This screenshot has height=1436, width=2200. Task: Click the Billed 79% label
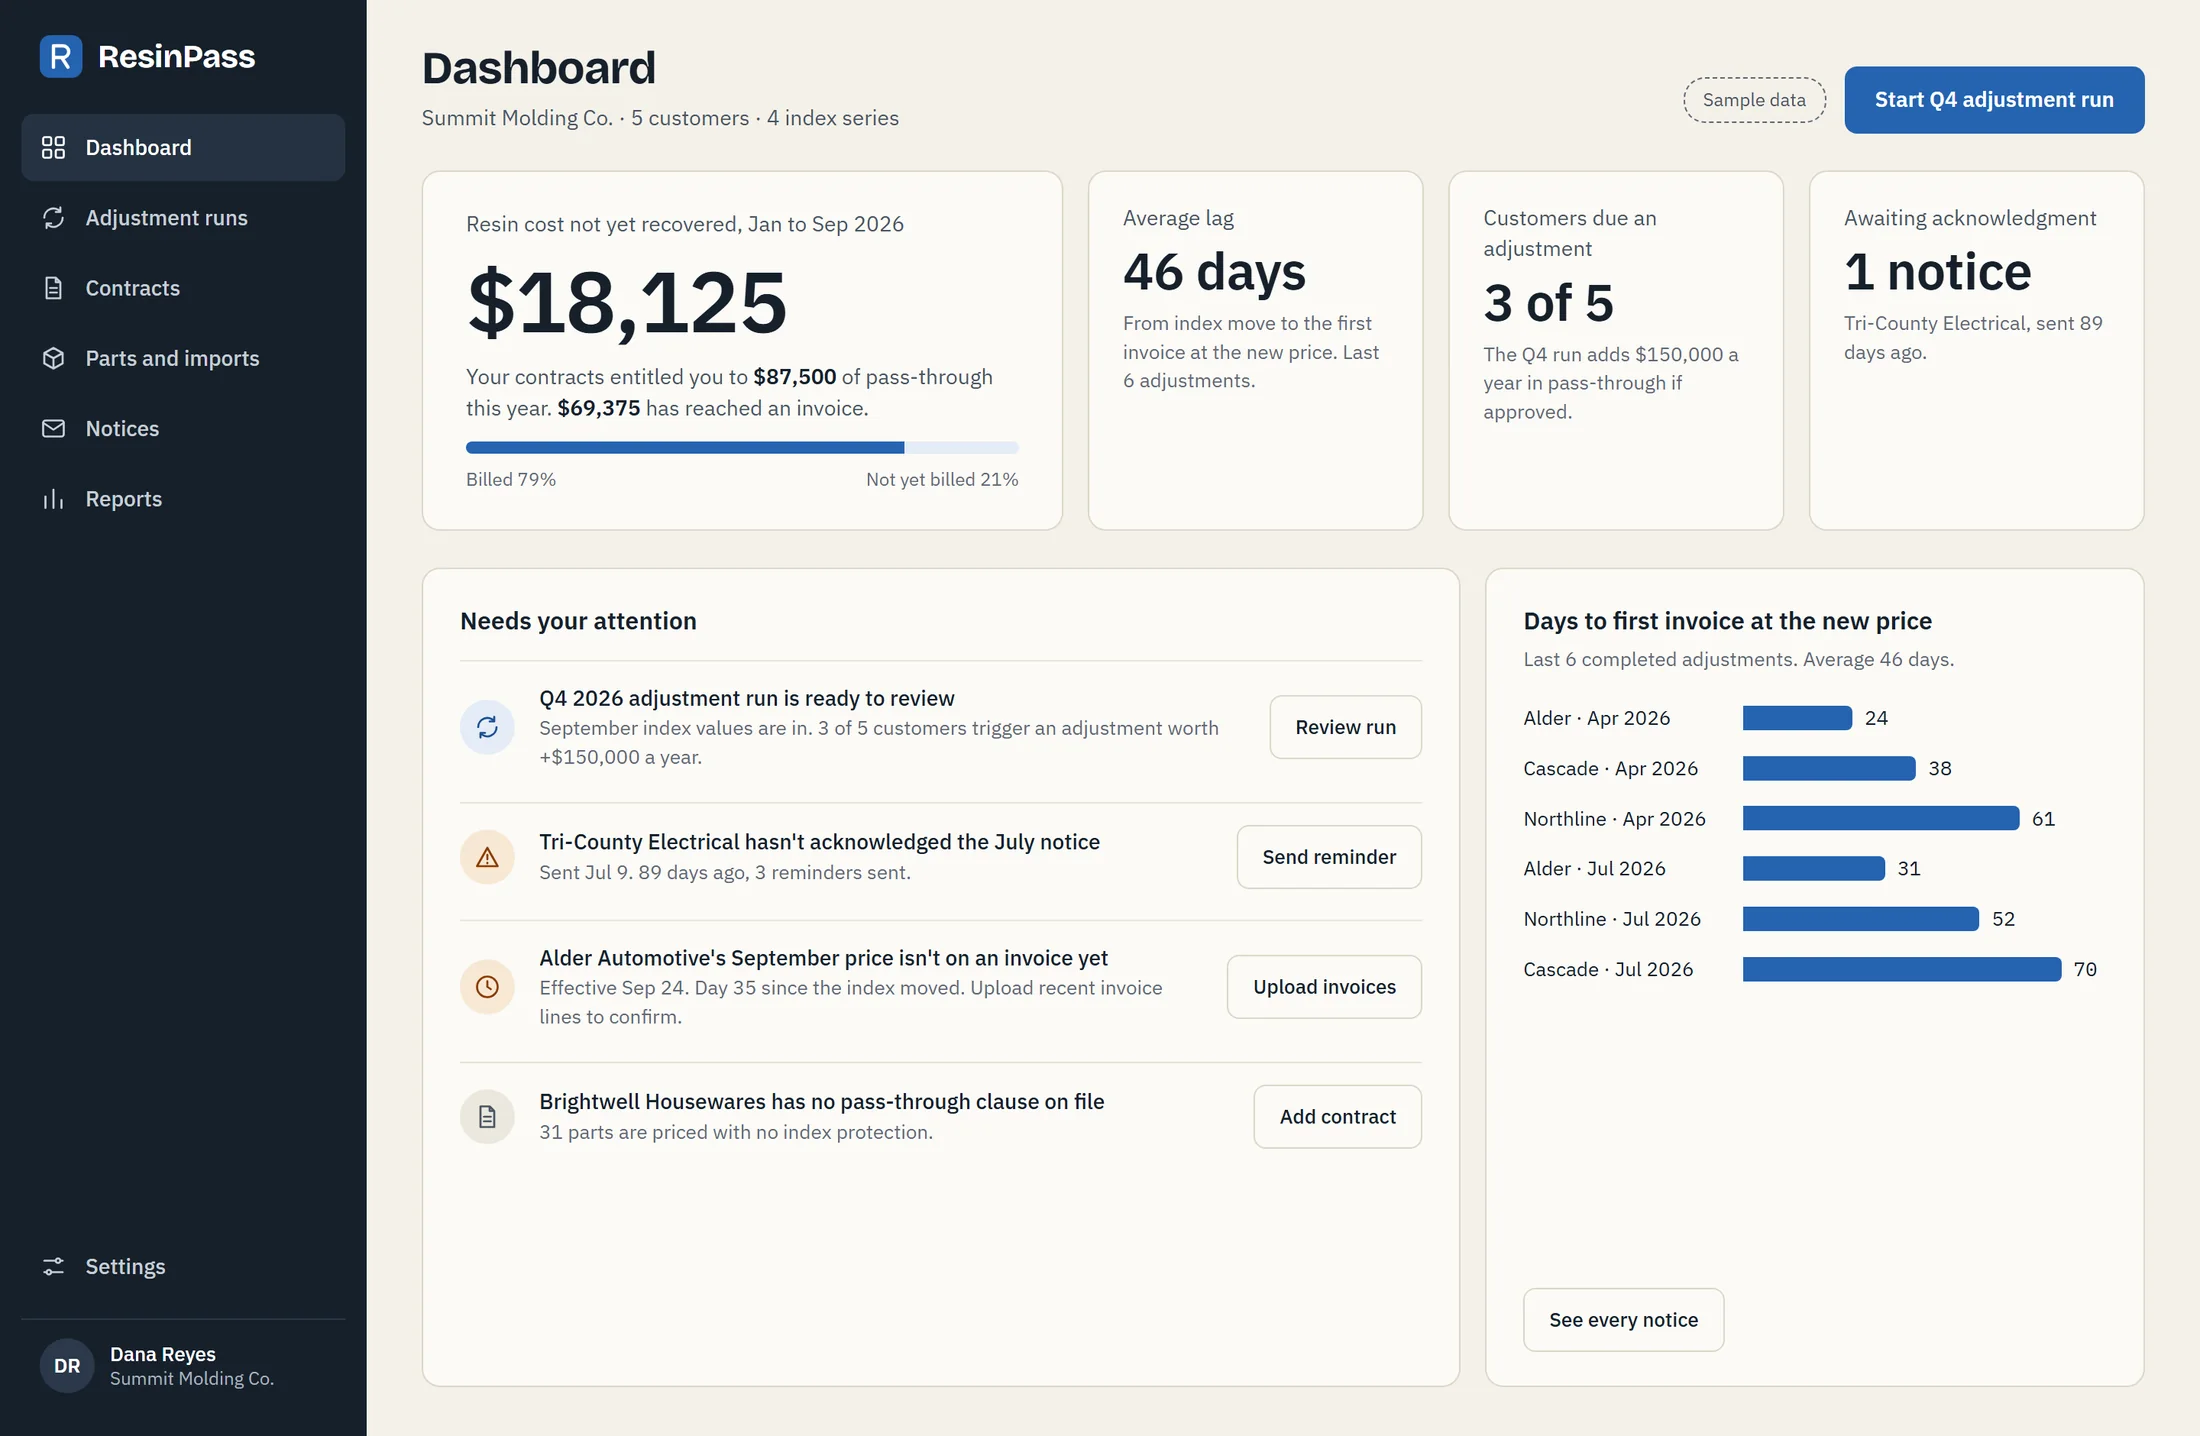click(511, 480)
